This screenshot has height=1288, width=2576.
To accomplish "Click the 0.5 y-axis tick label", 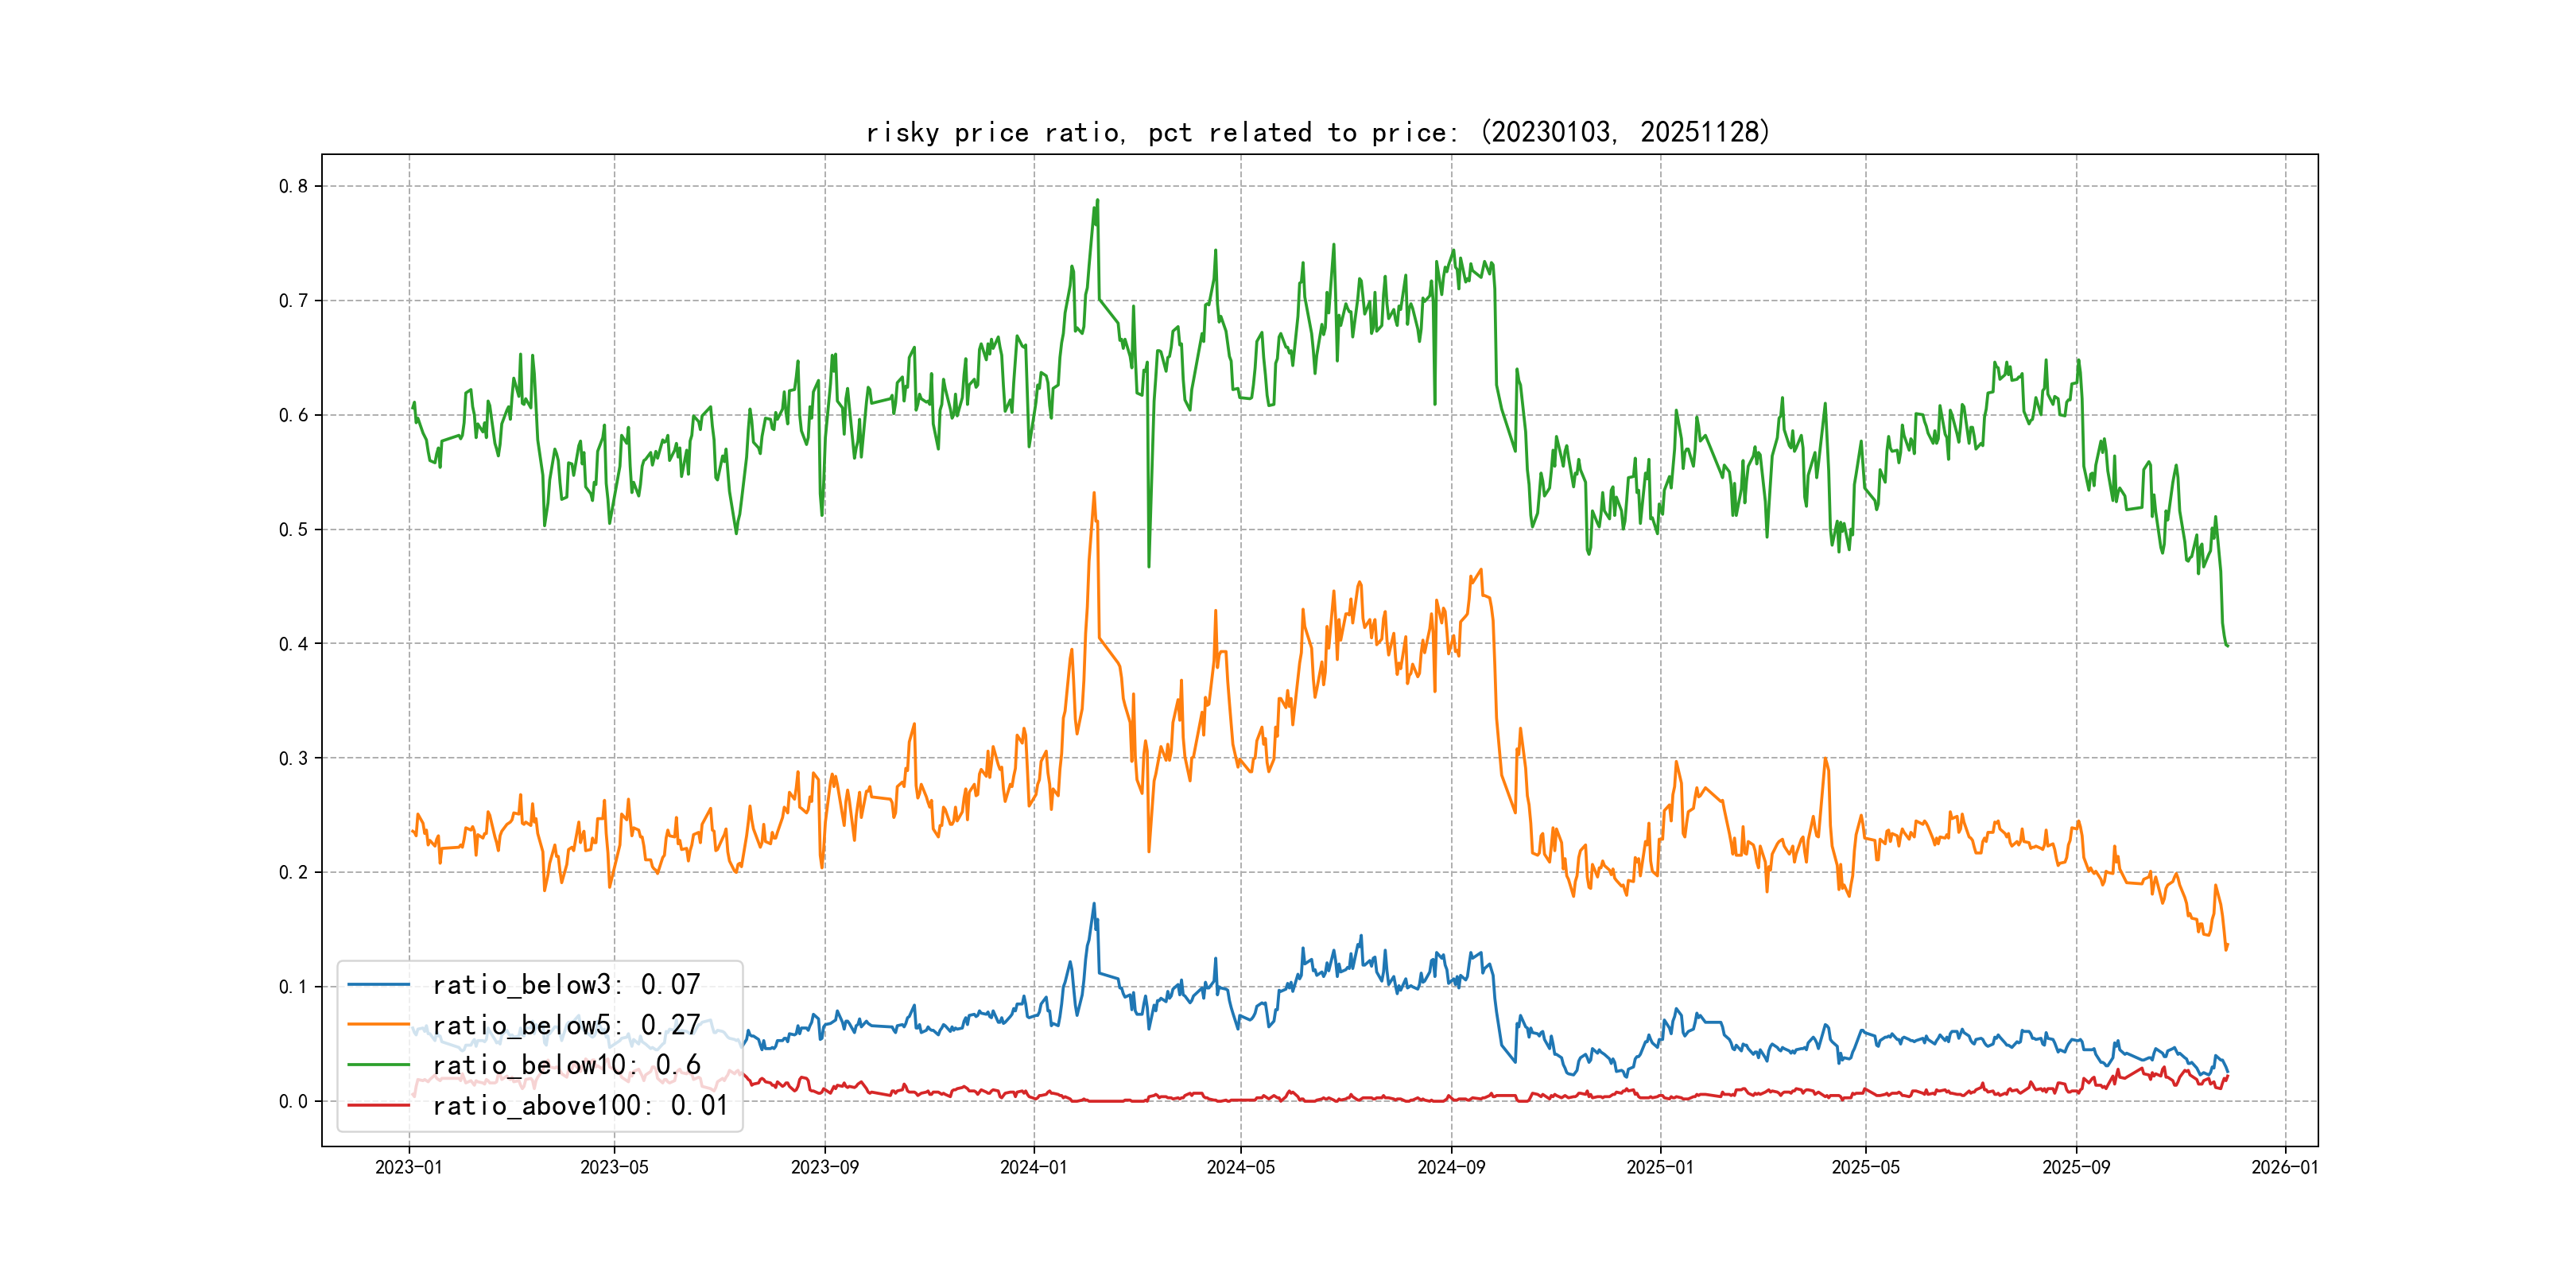I will point(293,529).
